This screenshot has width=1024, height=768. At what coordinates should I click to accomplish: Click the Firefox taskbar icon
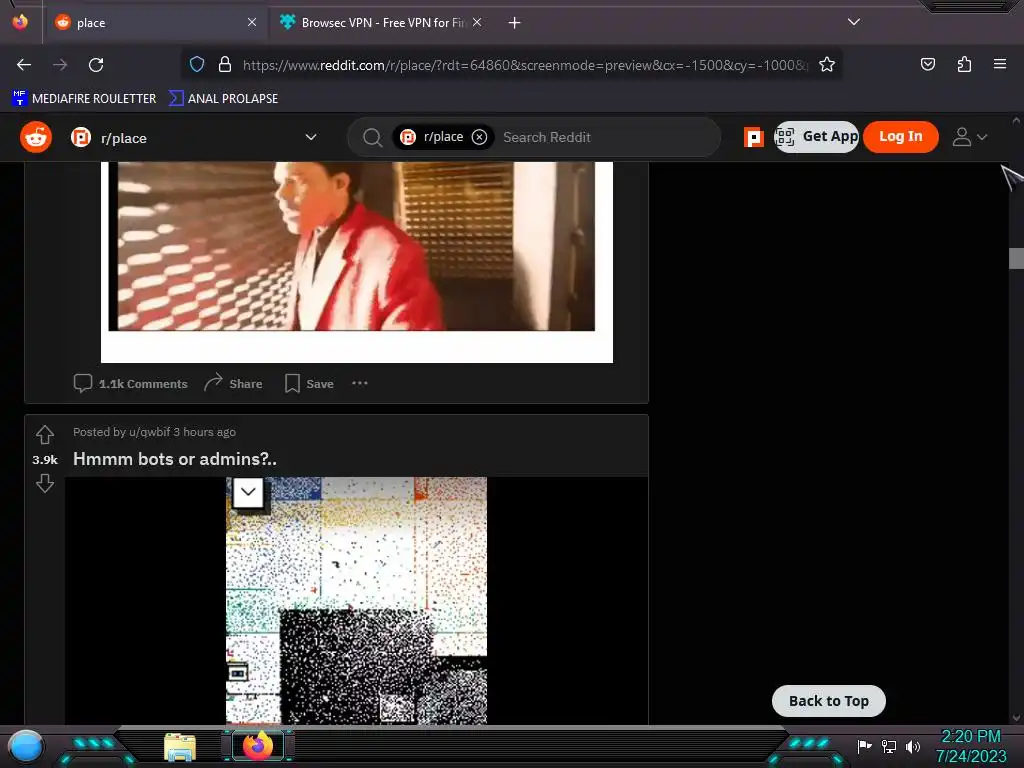[x=257, y=746]
